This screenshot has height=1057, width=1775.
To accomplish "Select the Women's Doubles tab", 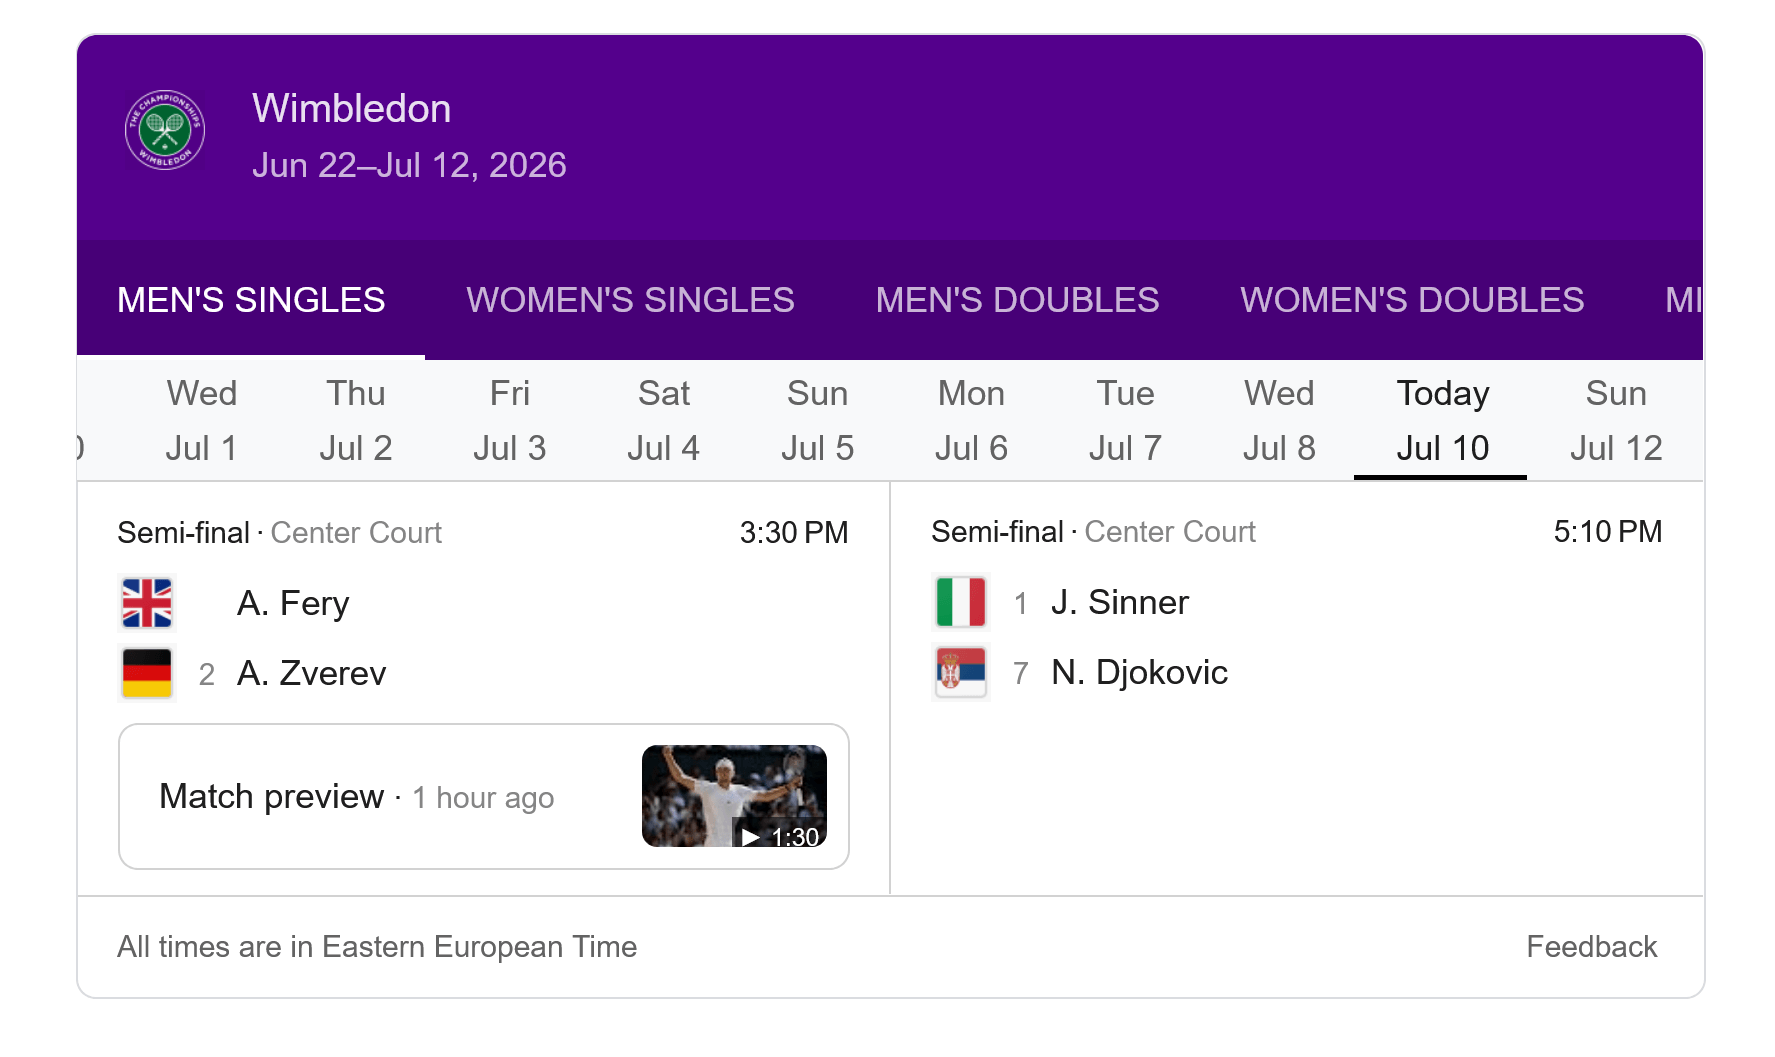I will (x=1412, y=300).
